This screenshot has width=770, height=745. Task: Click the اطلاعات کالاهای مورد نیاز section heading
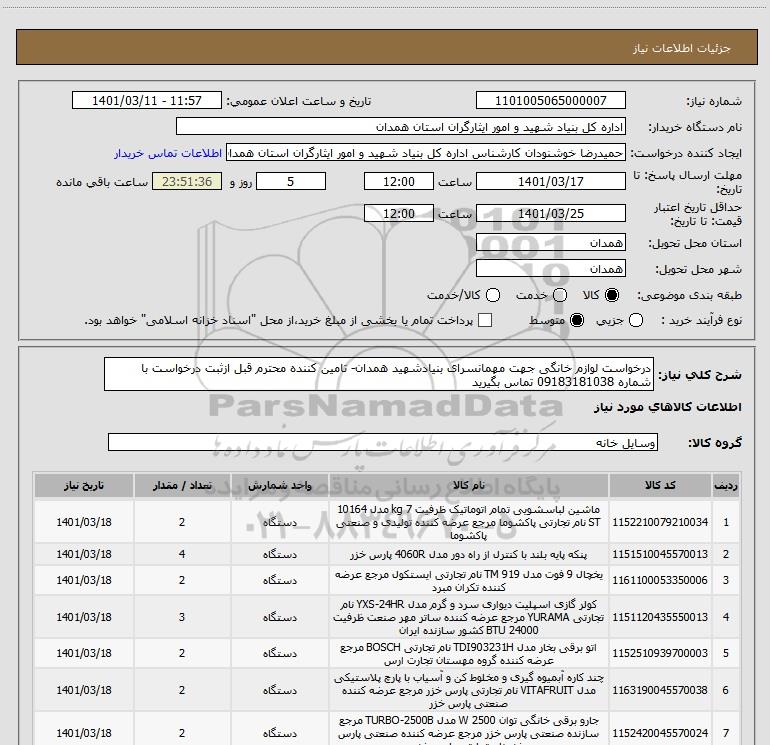[x=667, y=407]
